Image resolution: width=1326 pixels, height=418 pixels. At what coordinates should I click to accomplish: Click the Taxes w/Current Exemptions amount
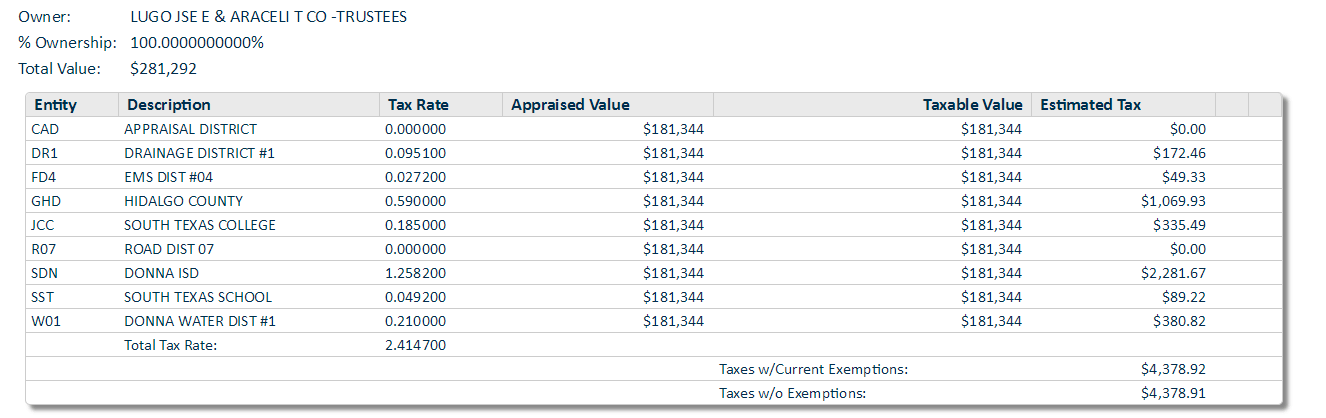pos(1173,369)
